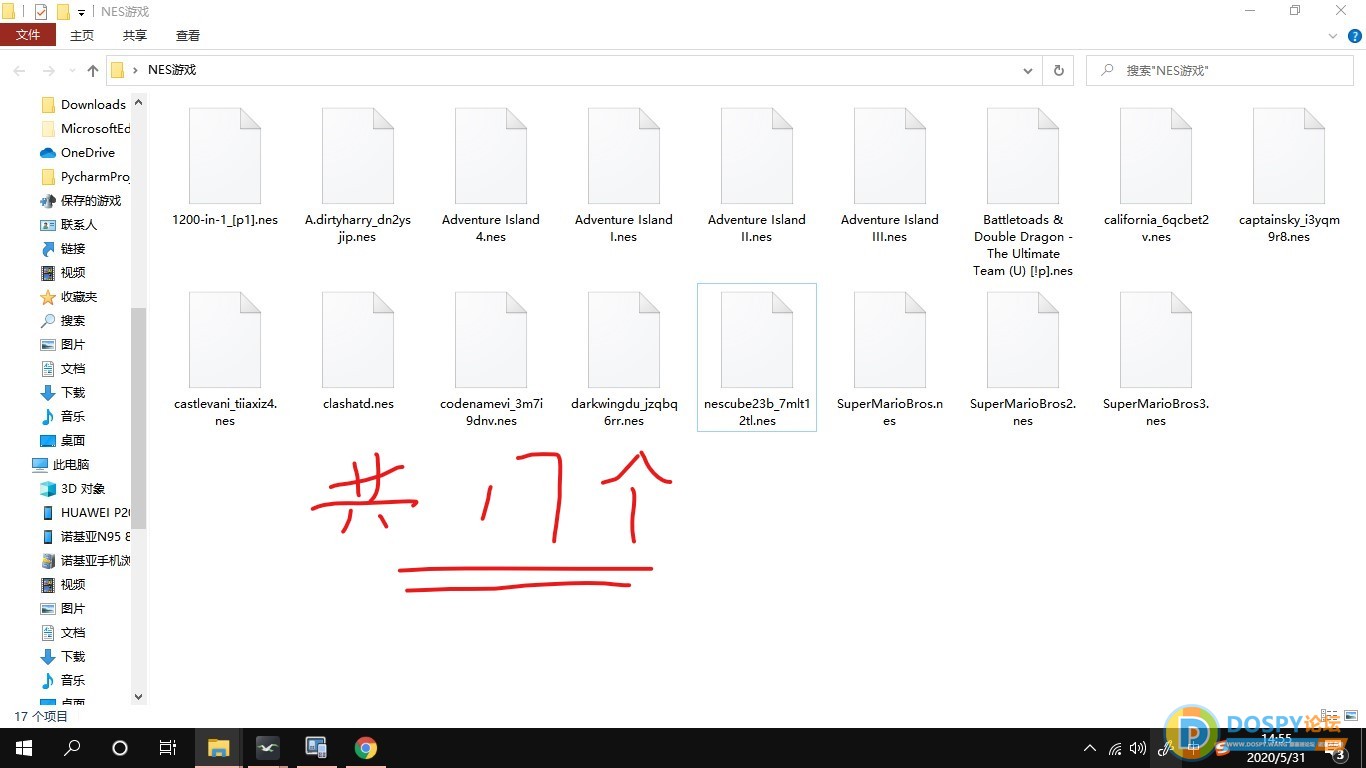Open Downloads in navigation pane

[83, 104]
